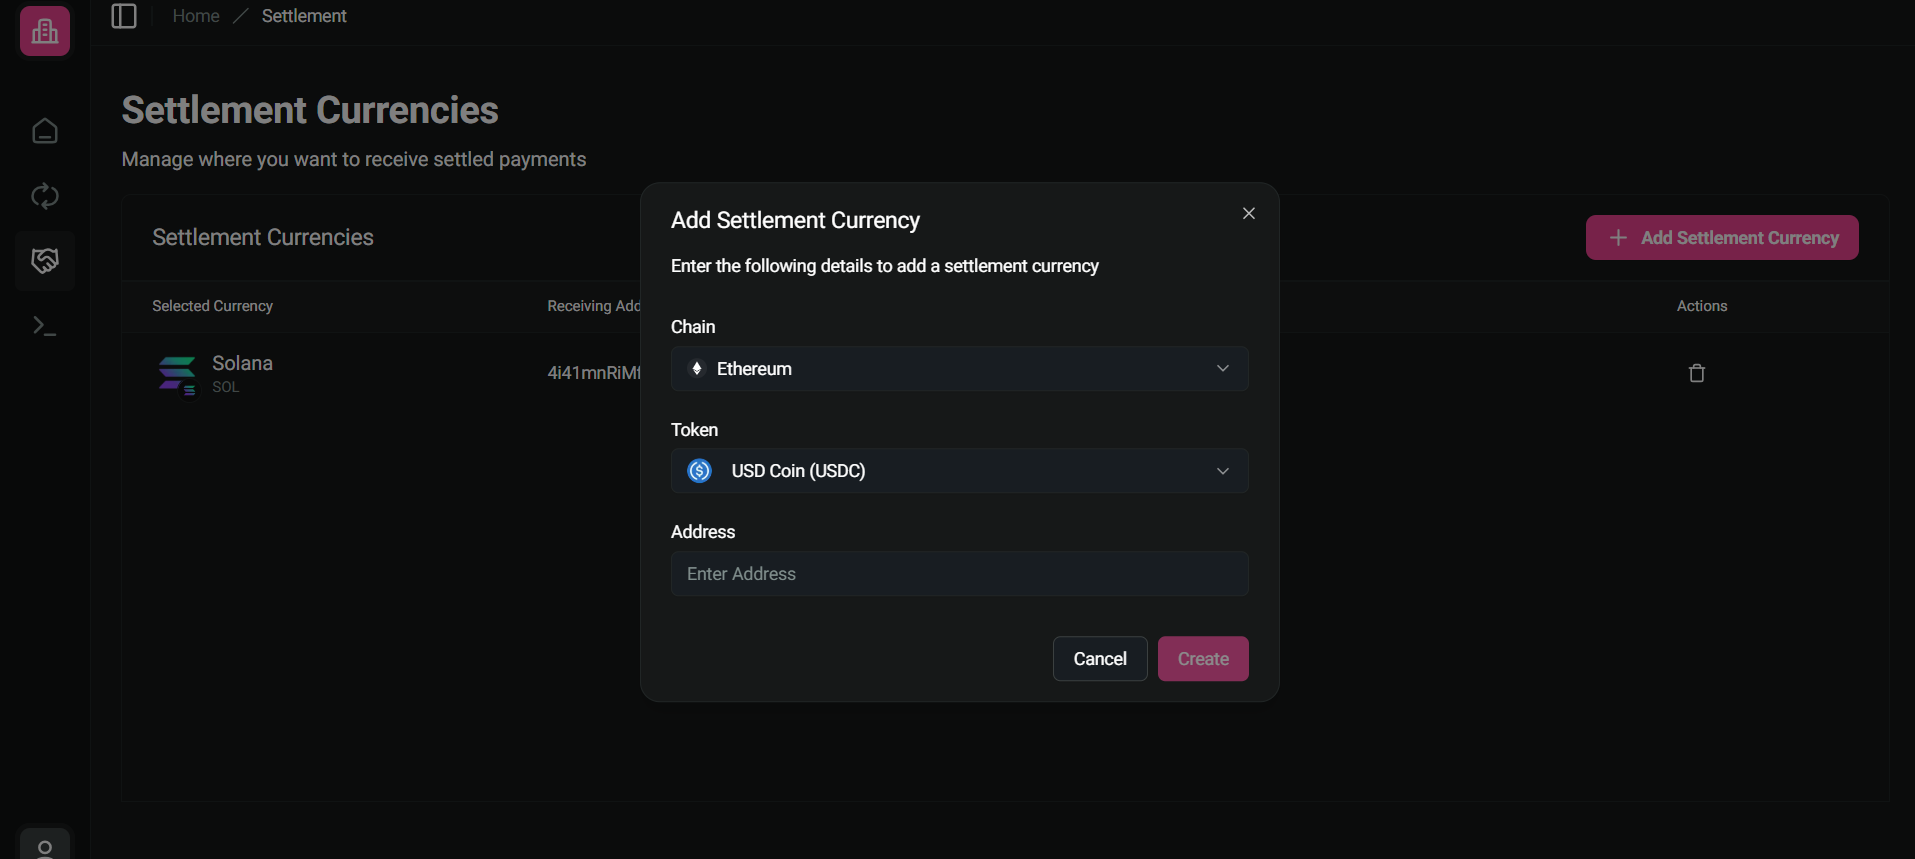Click the Chain field label
Screen dimensions: 1915x859
click(x=693, y=327)
